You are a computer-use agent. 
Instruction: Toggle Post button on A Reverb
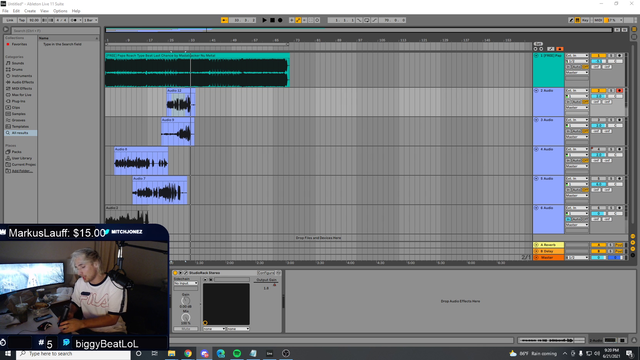pos(619,245)
